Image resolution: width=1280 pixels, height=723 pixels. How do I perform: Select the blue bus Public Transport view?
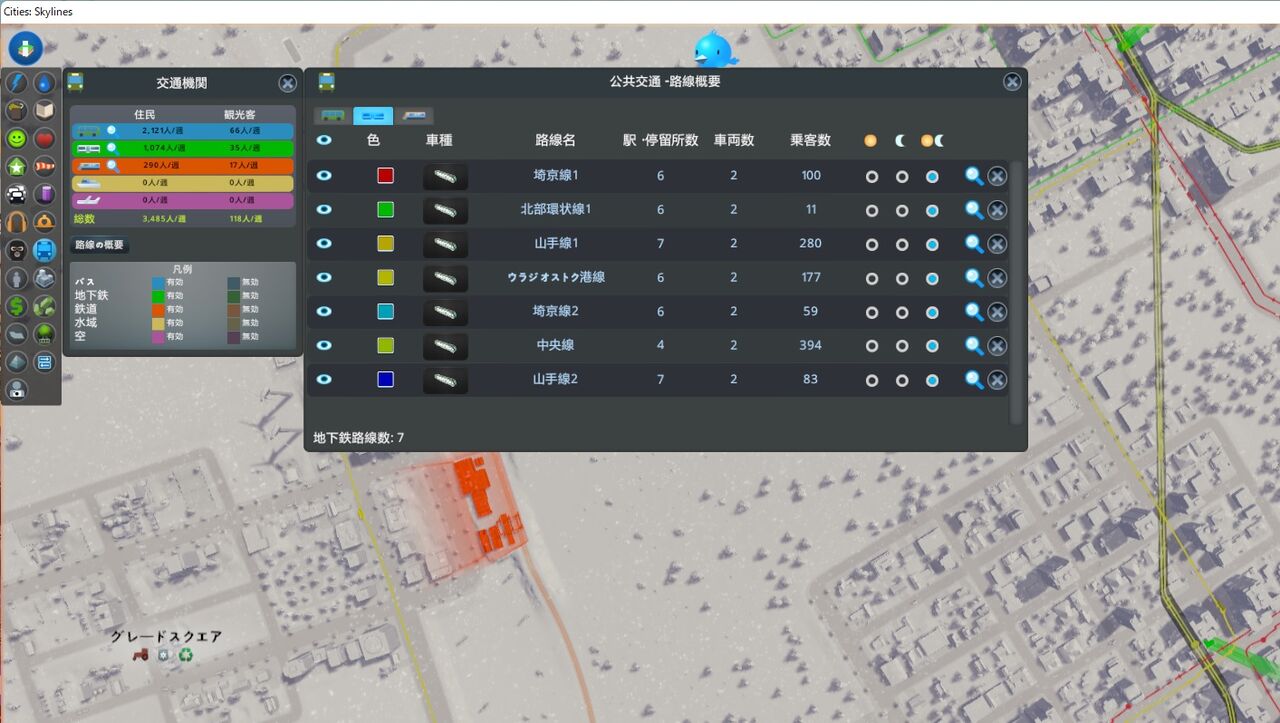(x=45, y=251)
